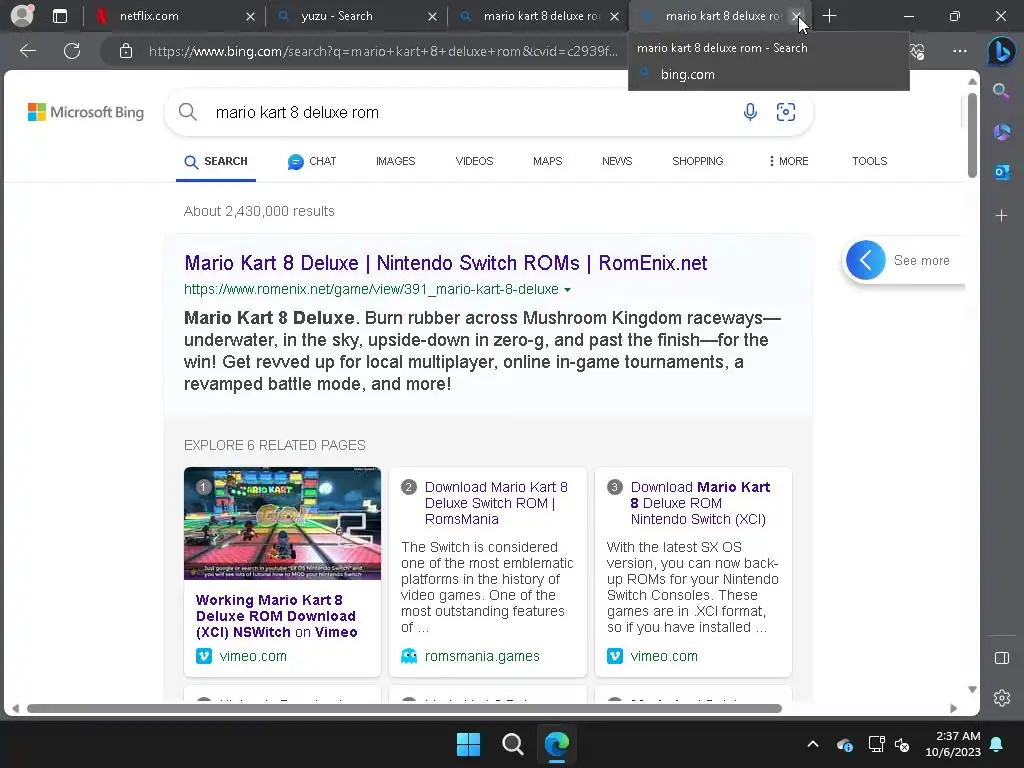Close the netflix.com tab
1024x768 pixels.
[250, 16]
